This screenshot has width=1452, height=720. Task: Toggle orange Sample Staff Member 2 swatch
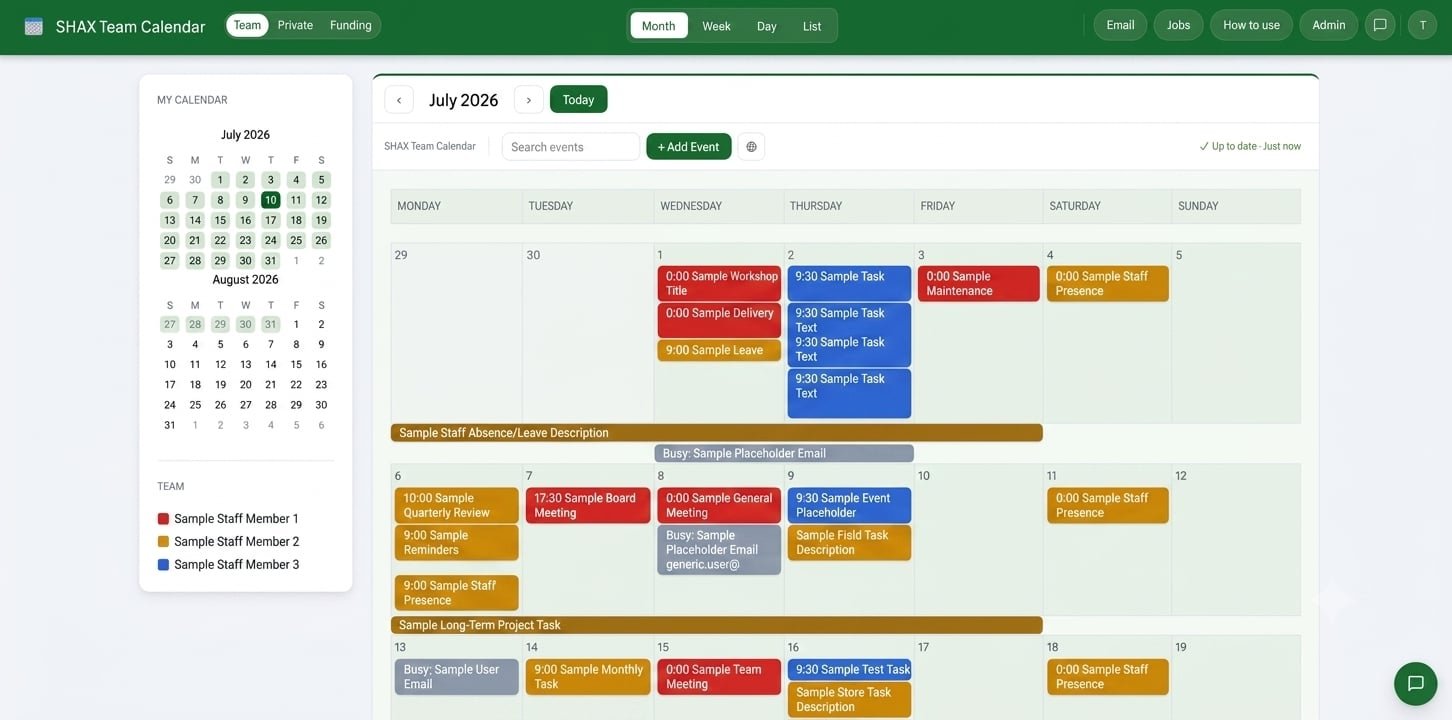pos(163,542)
